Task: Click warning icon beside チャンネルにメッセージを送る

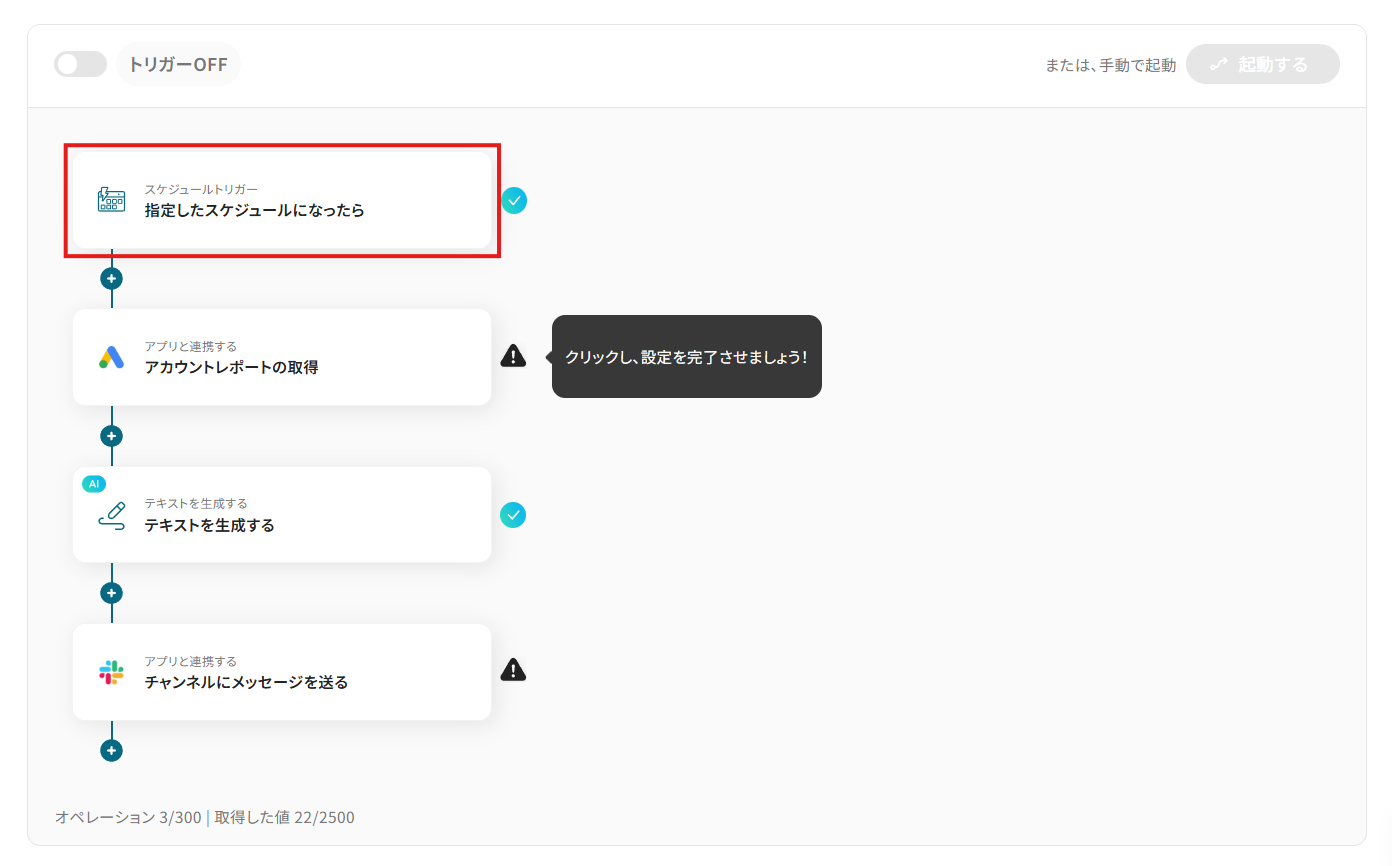Action: point(513,670)
